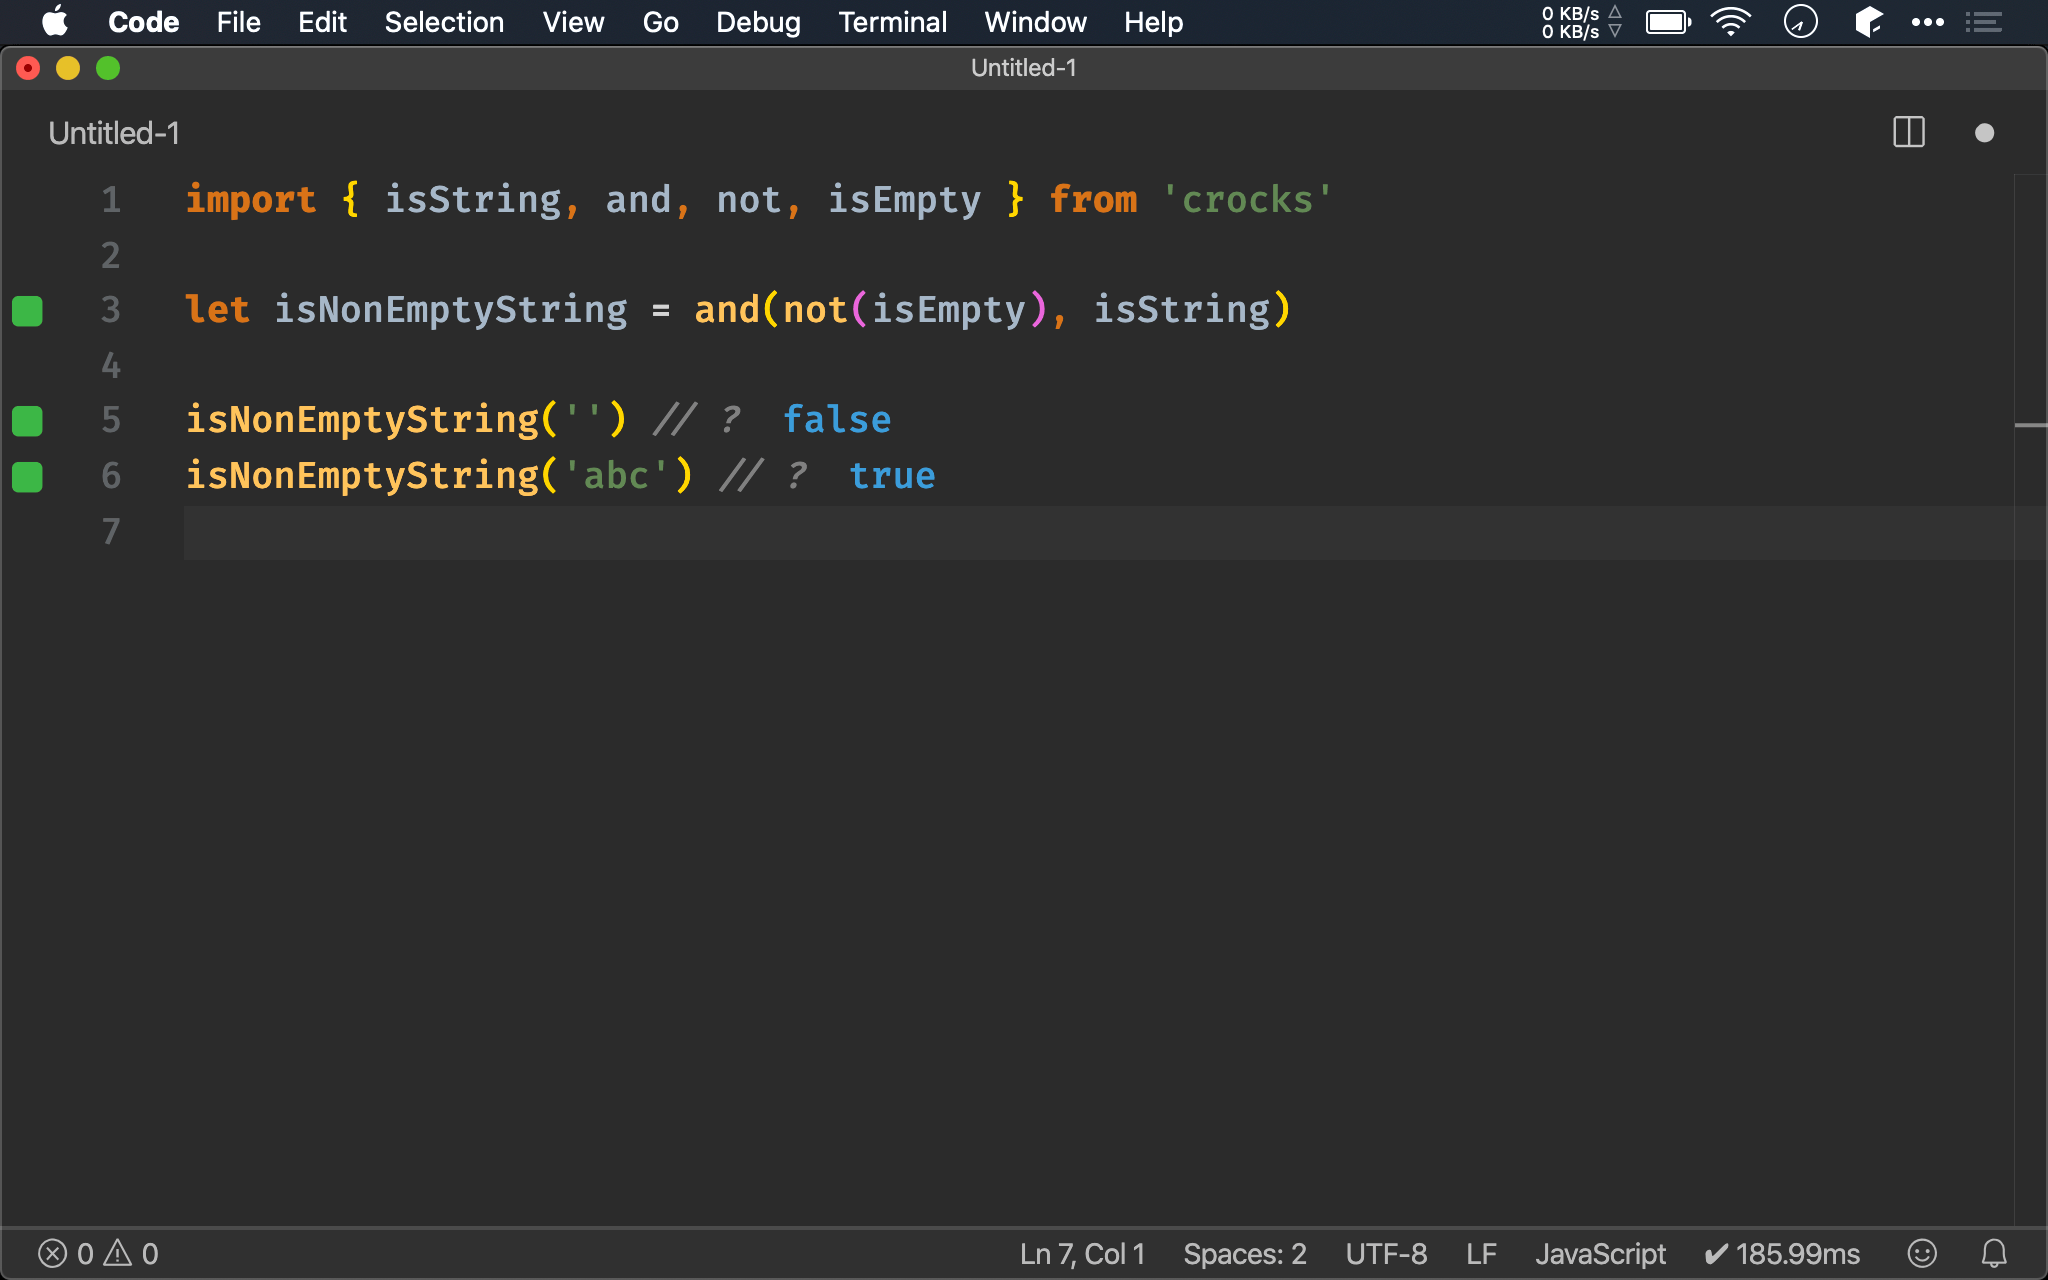This screenshot has width=2048, height=1280.
Task: Open the Selection menu
Action: click(x=444, y=22)
